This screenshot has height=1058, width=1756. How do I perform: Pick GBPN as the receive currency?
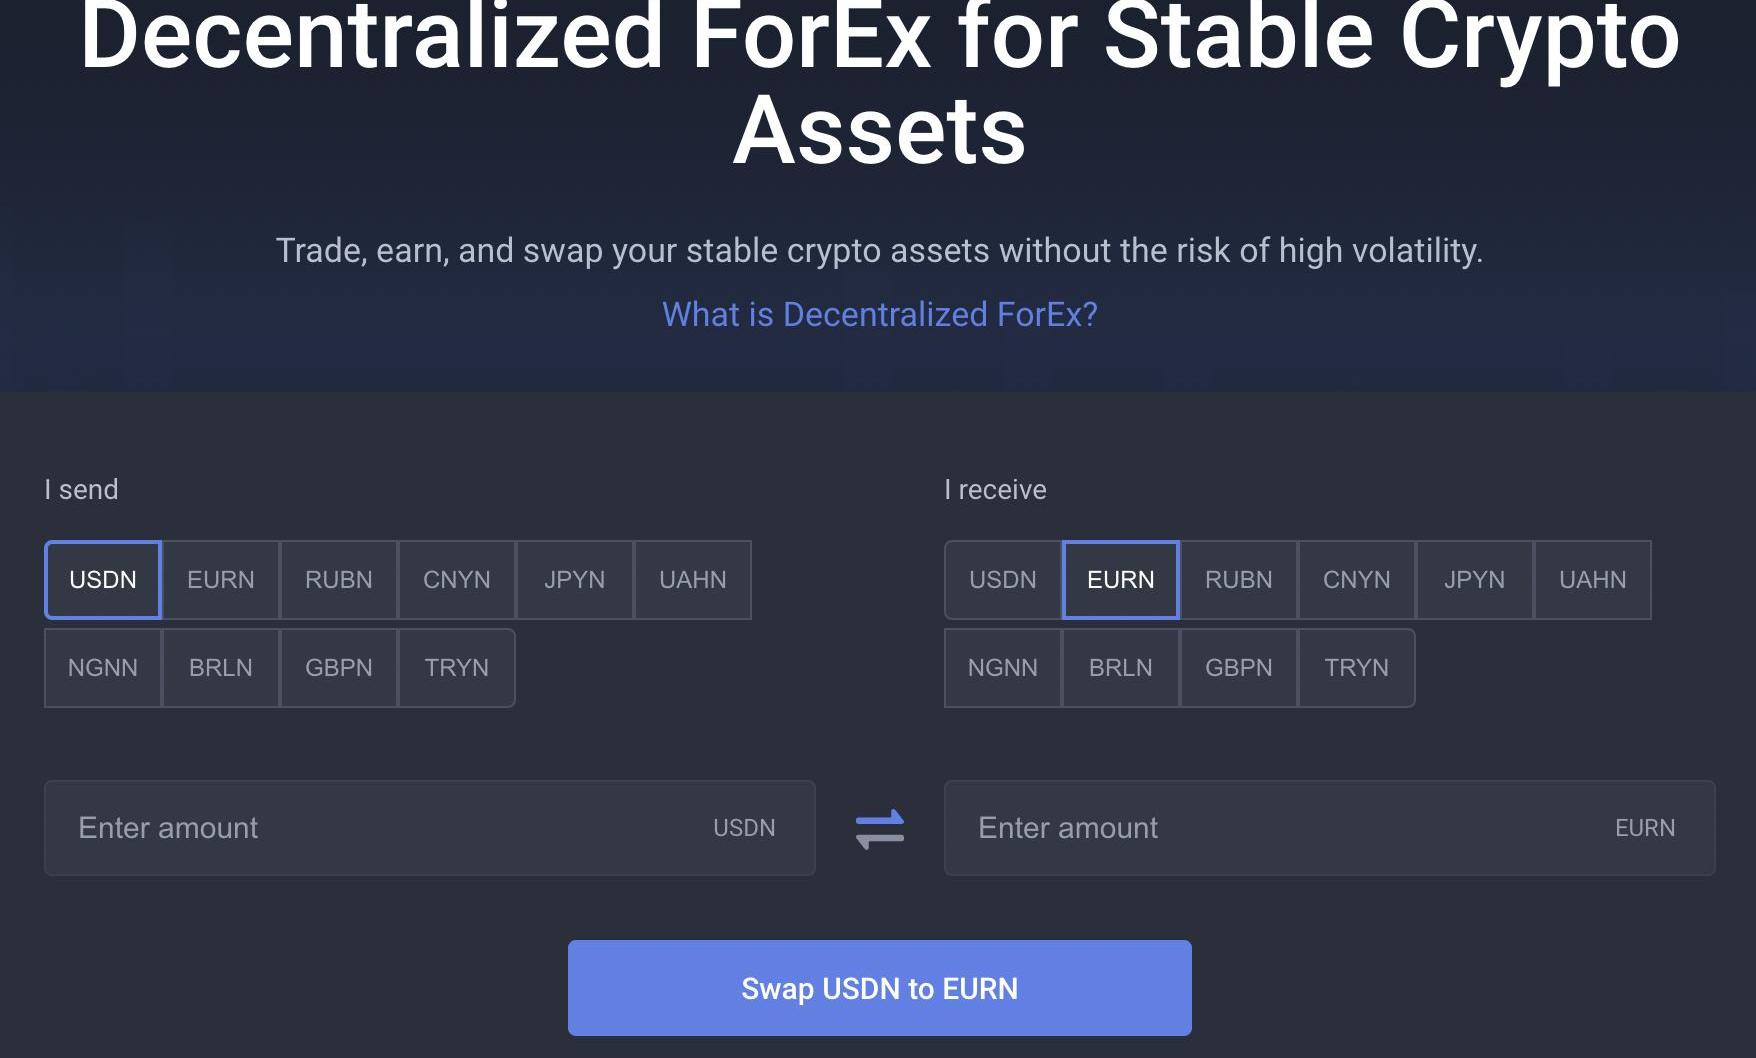coord(1239,668)
